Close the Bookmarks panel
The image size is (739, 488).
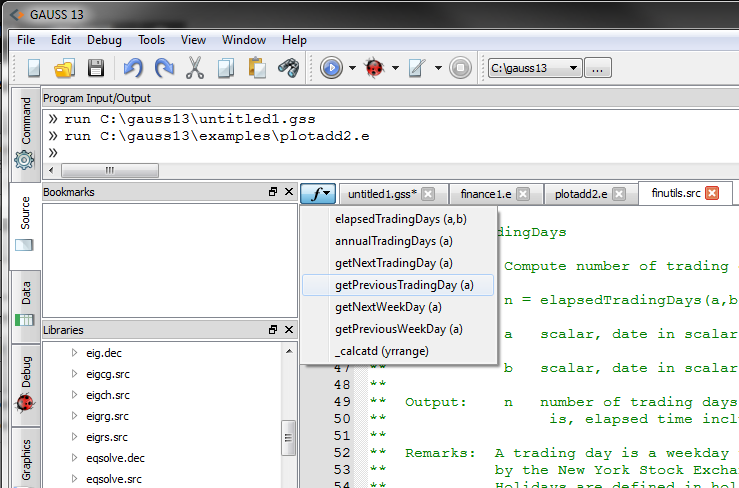289,192
